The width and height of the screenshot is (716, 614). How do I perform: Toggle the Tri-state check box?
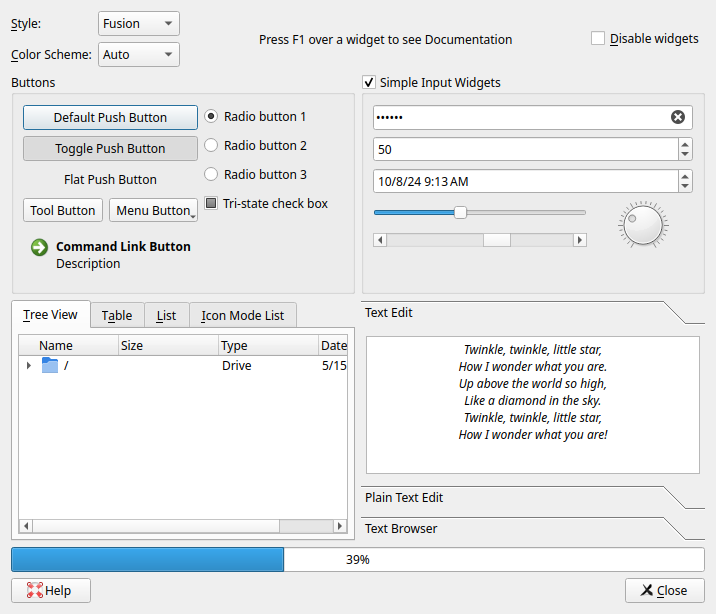(211, 204)
